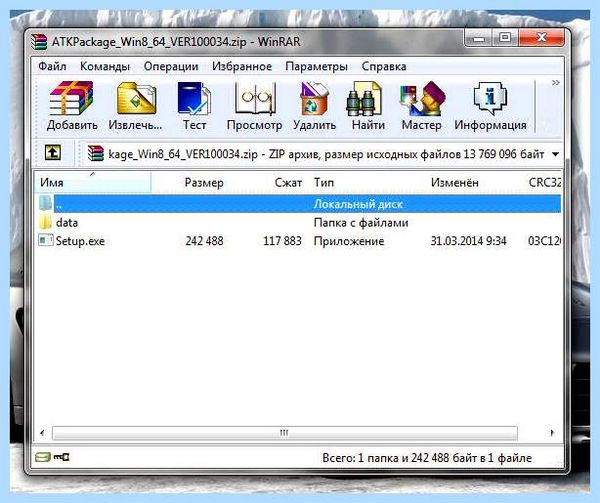The image size is (600, 503).
Task: Click the right scroll arrow
Action: [552, 433]
